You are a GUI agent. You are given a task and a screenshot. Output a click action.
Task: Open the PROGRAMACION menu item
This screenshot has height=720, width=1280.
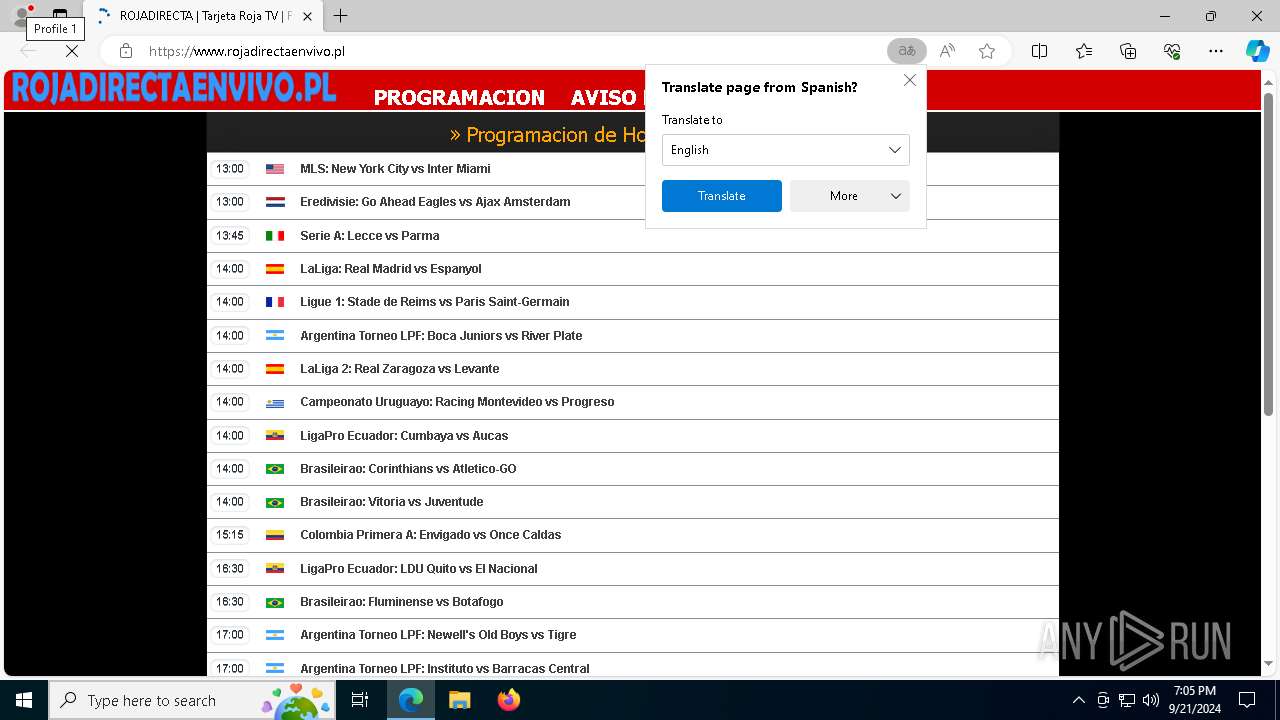pos(459,97)
